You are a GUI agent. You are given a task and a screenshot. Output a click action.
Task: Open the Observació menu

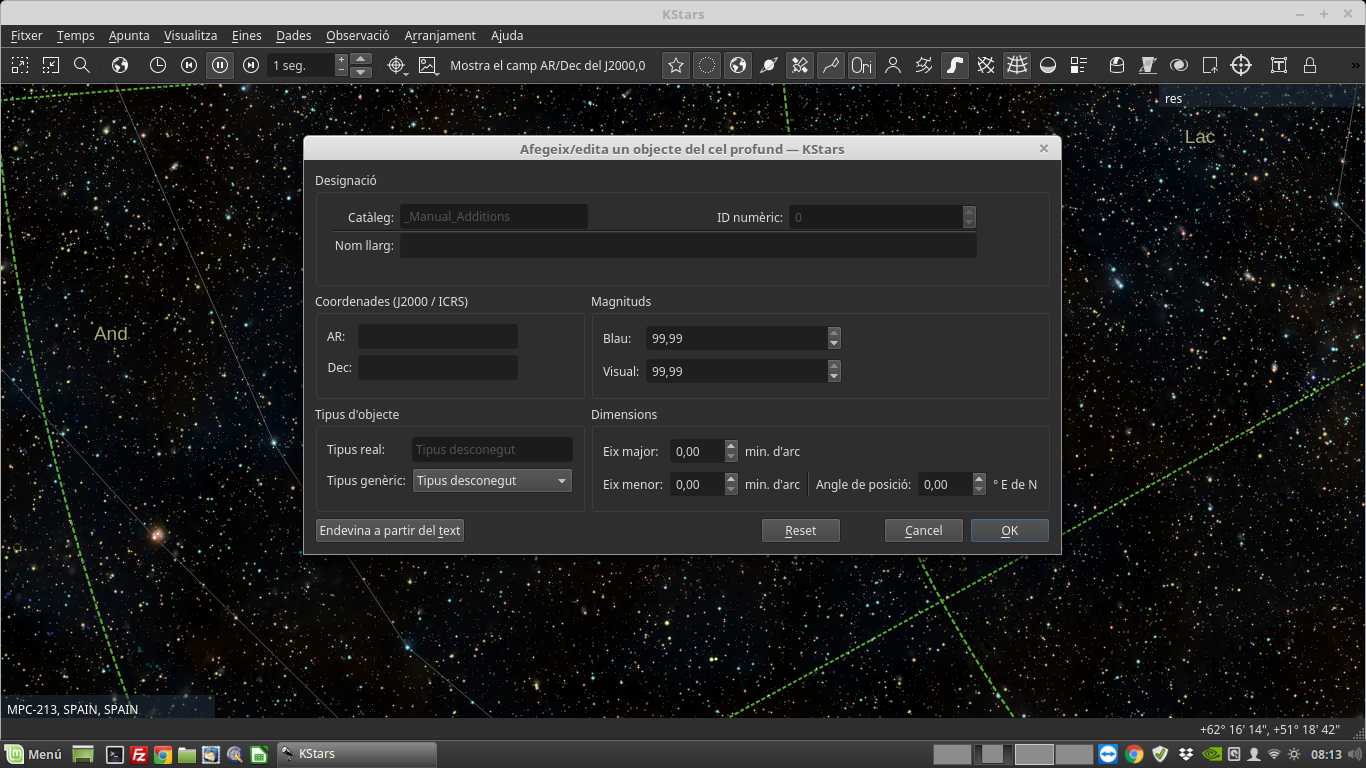(358, 35)
